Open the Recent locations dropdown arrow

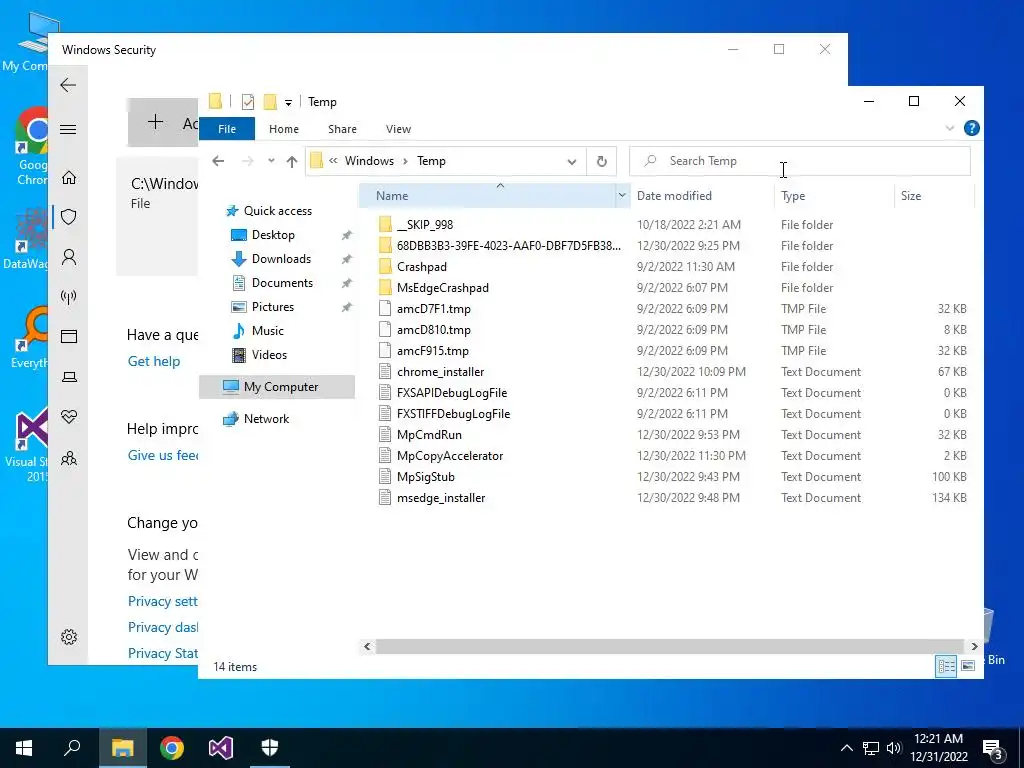pyautogui.click(x=271, y=161)
